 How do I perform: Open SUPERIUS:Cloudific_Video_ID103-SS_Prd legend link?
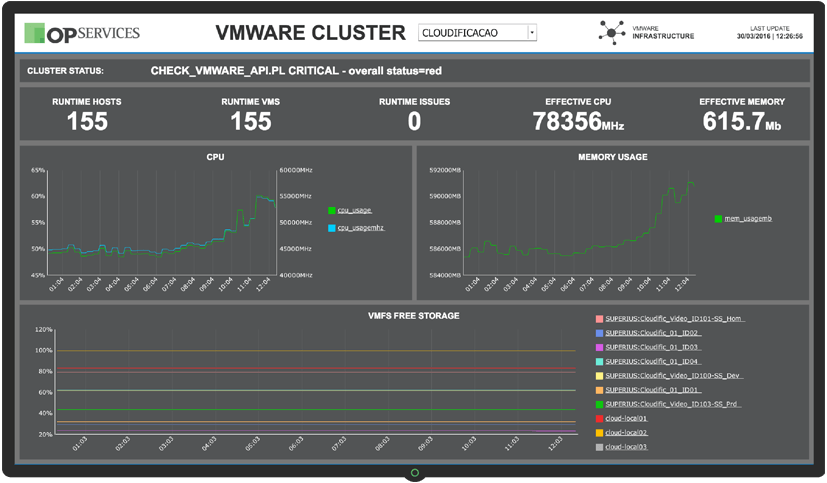point(673,404)
